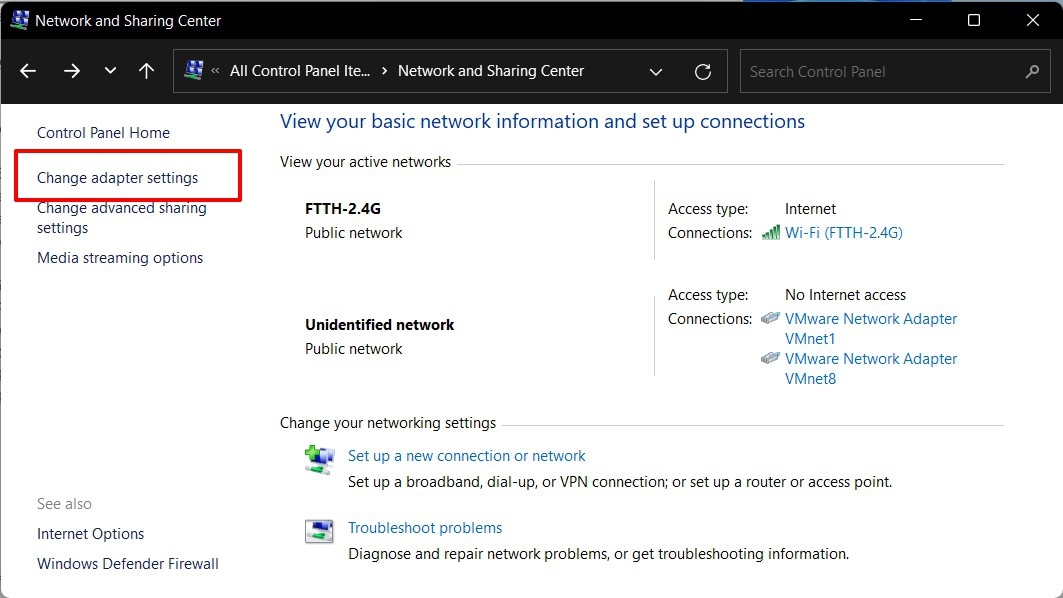Click the search magnifier icon
The image size is (1063, 598).
click(x=1033, y=72)
